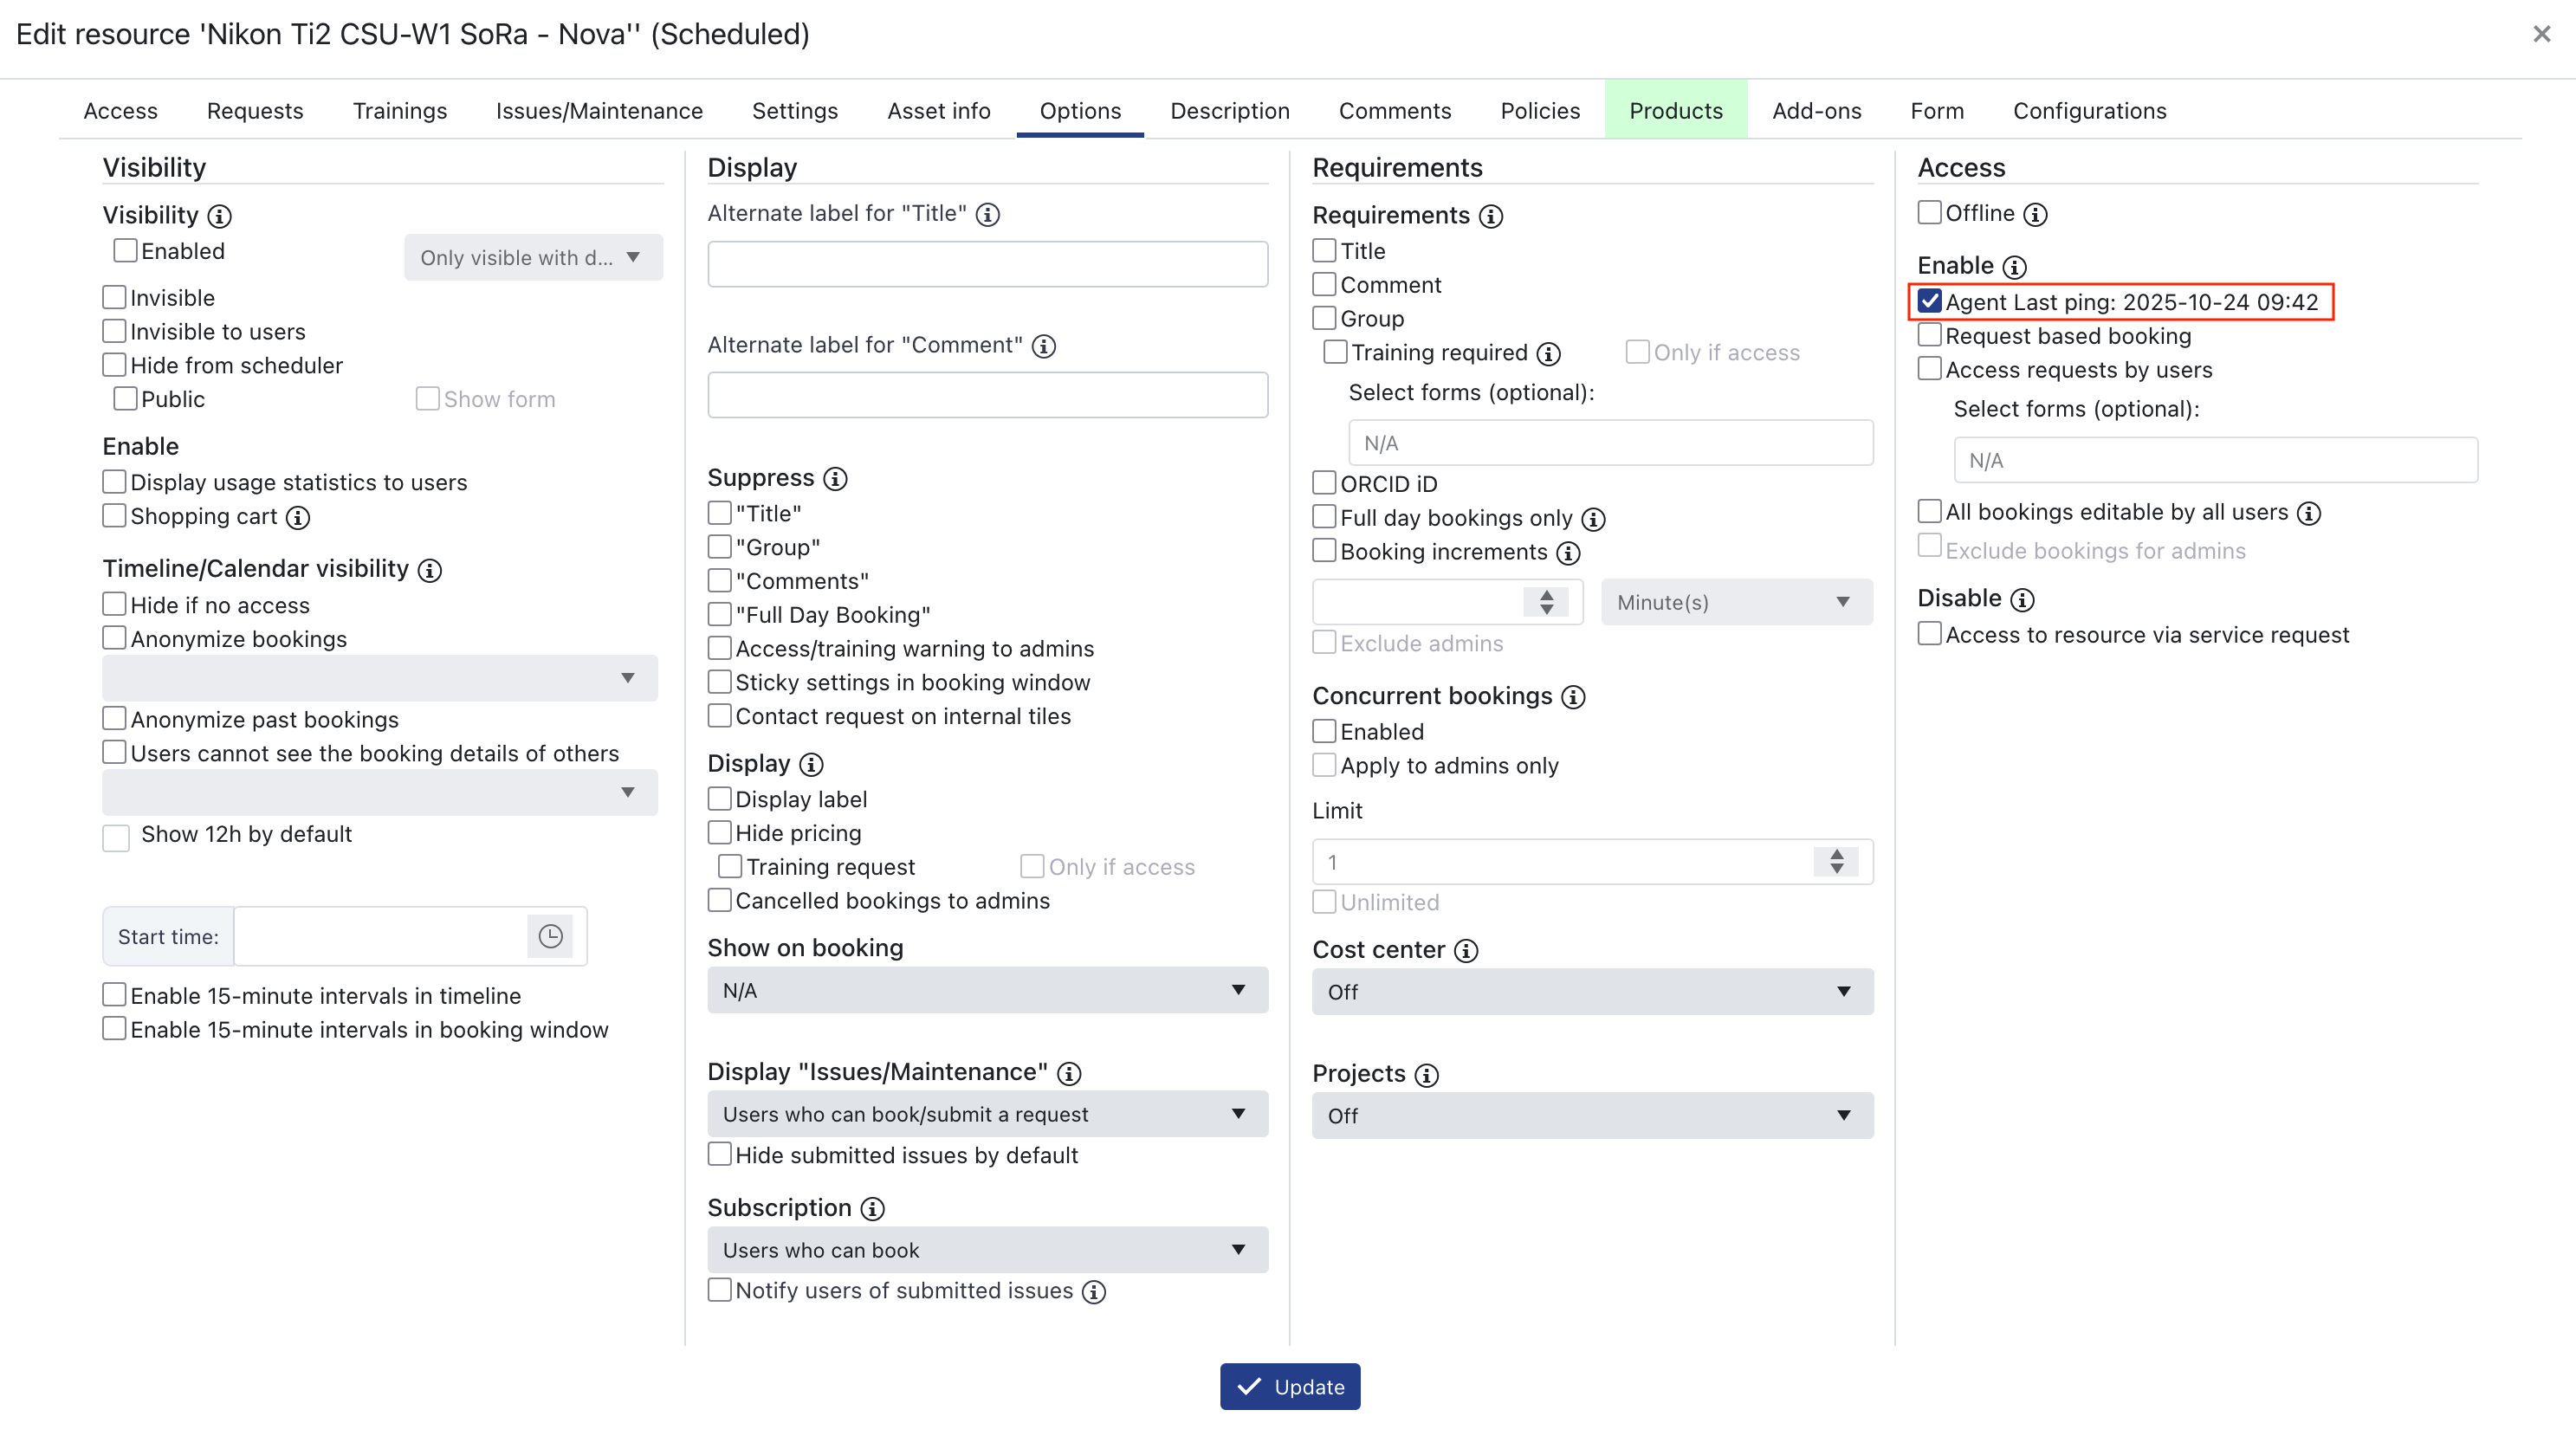Click info icon beside Concurrent bookings
This screenshot has width=2576, height=1436.
1573,697
